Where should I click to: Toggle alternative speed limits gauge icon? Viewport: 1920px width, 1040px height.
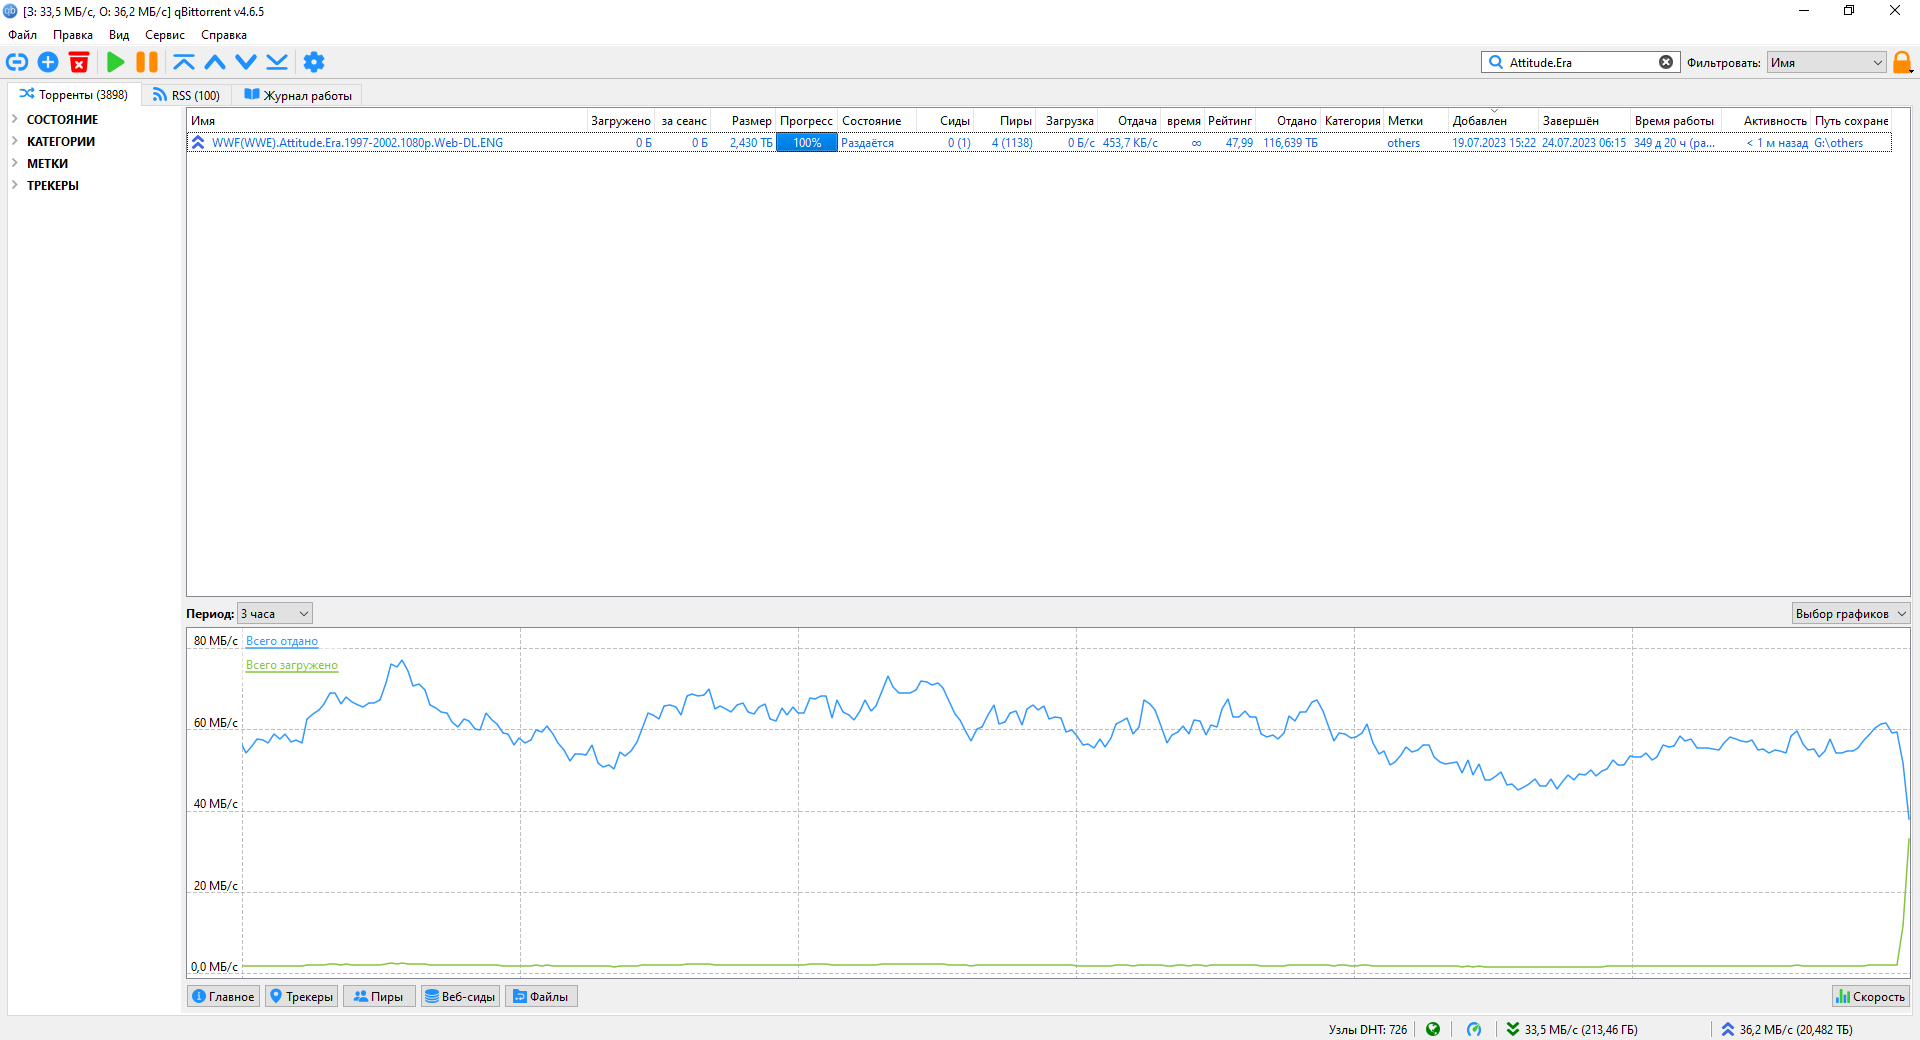tap(1474, 1029)
